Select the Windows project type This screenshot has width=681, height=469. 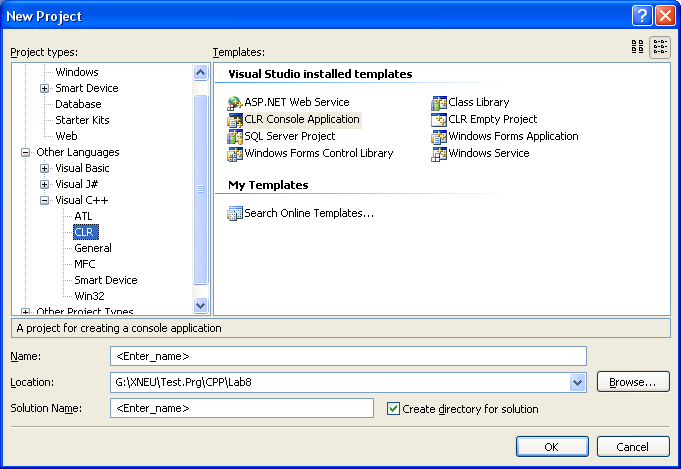[77, 72]
